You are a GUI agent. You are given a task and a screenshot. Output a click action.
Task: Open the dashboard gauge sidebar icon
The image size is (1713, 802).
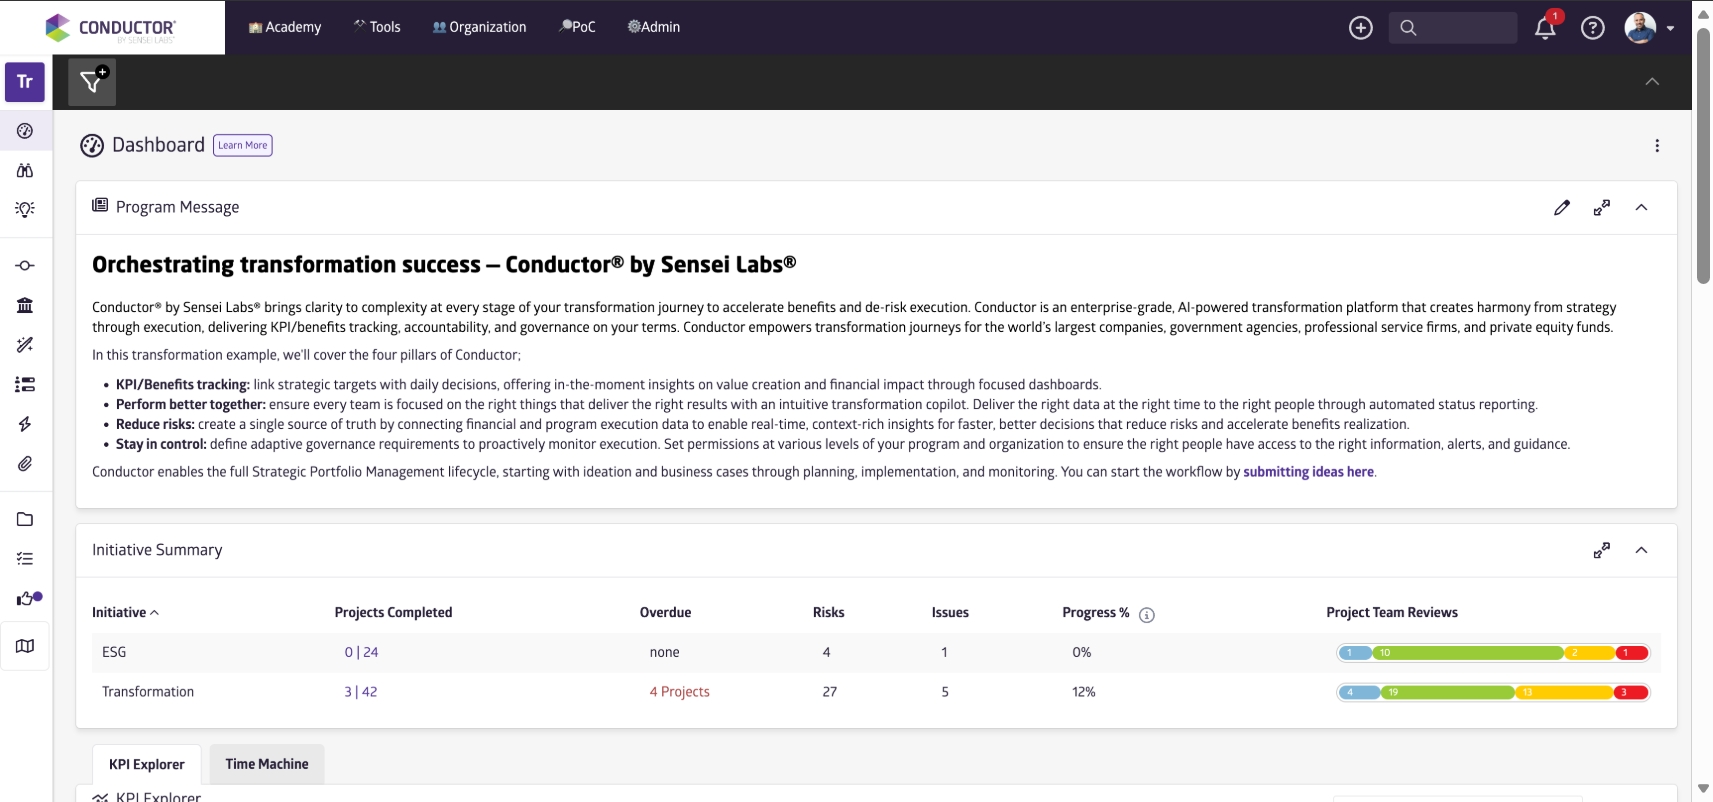click(x=25, y=131)
